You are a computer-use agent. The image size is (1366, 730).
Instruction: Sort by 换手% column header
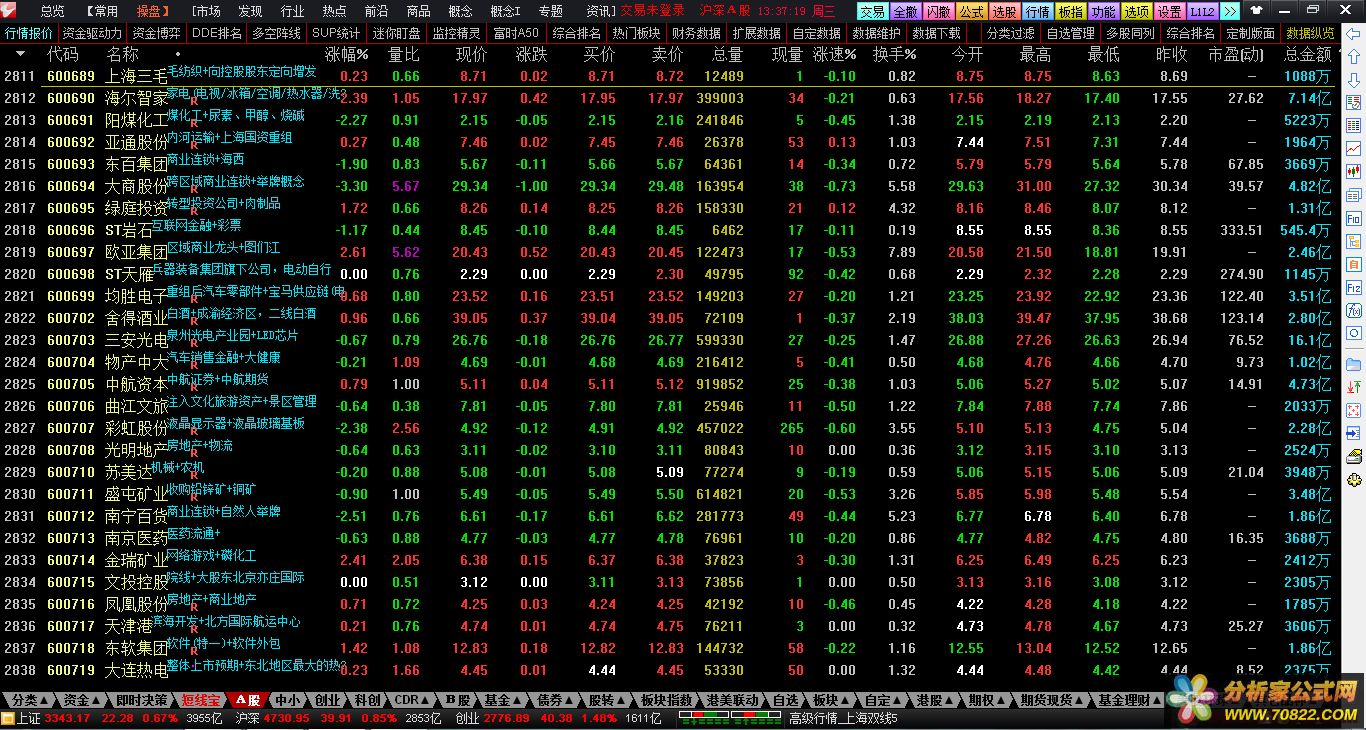point(894,54)
